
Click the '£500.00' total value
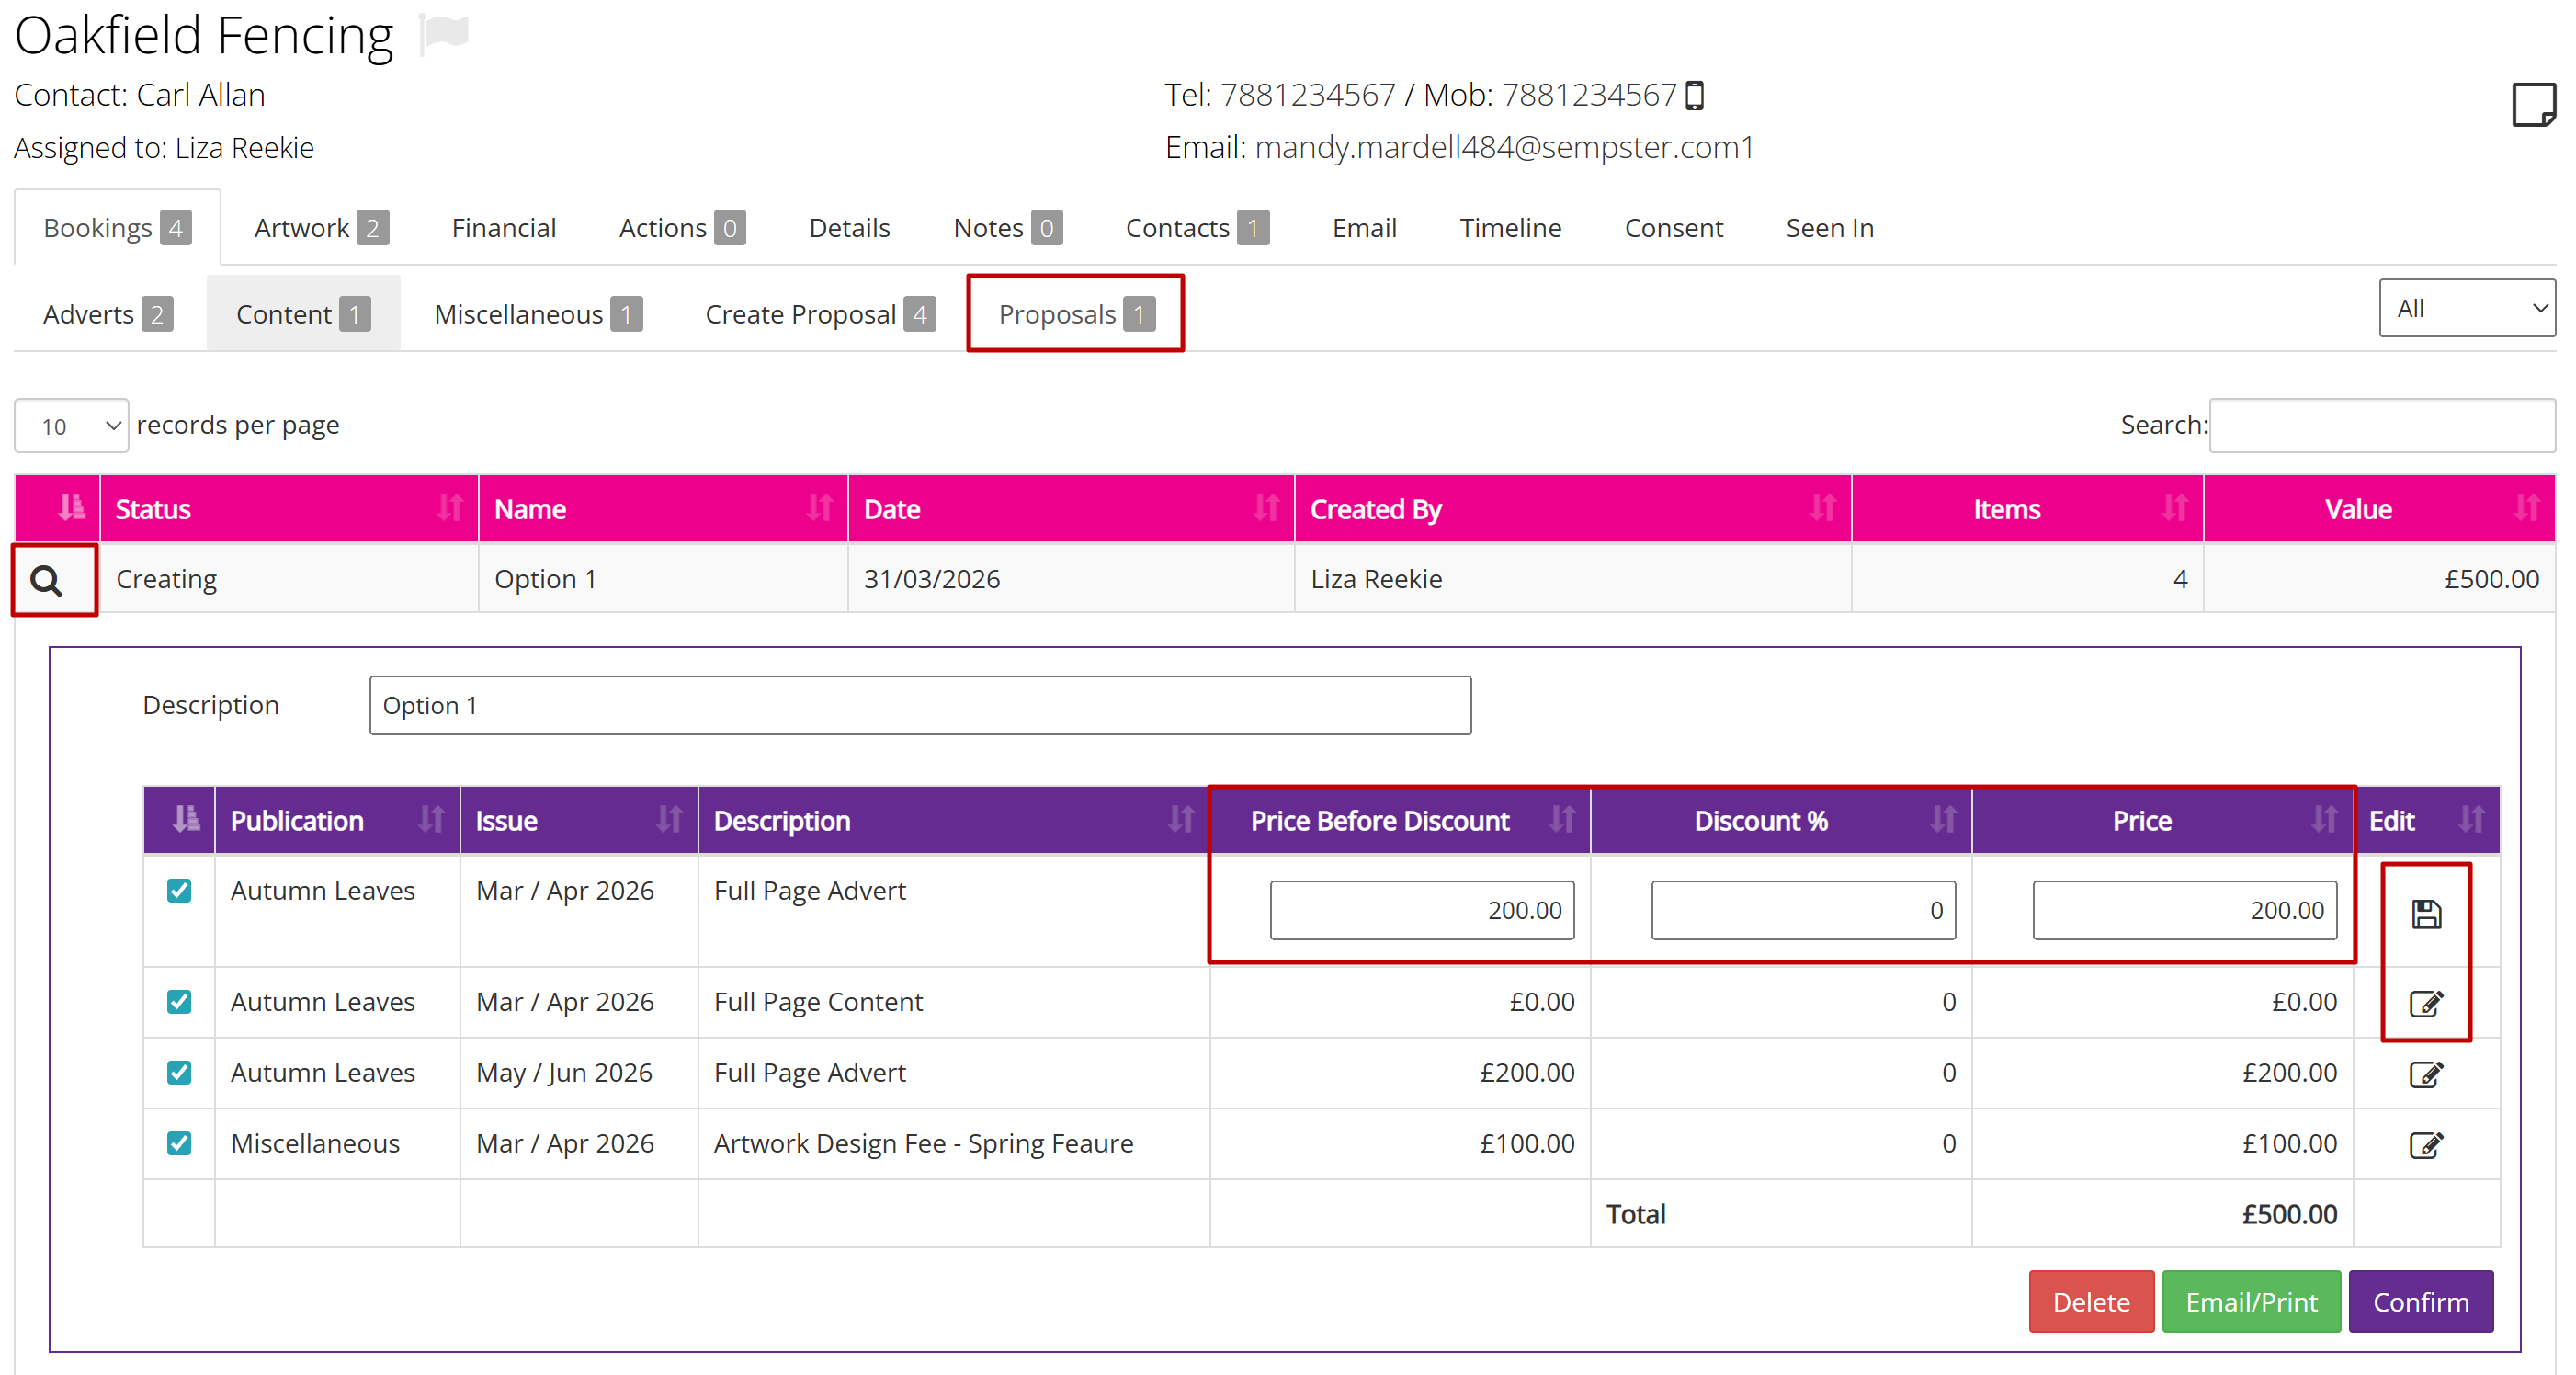pyautogui.click(x=2289, y=1214)
